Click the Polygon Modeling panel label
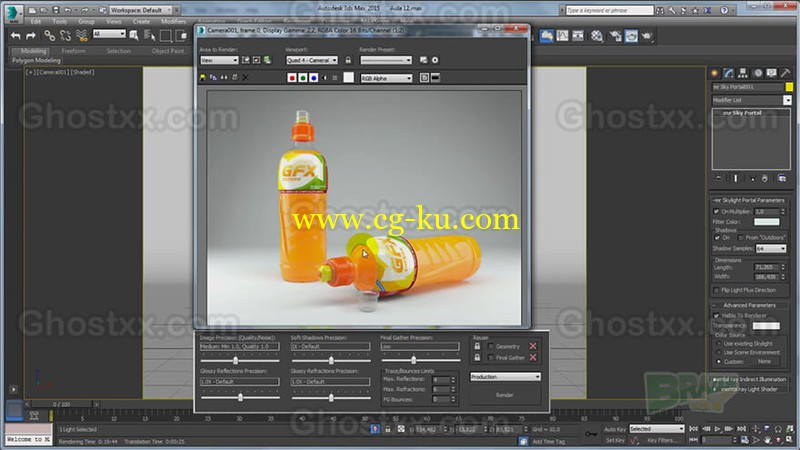800x450 pixels. pos(36,60)
